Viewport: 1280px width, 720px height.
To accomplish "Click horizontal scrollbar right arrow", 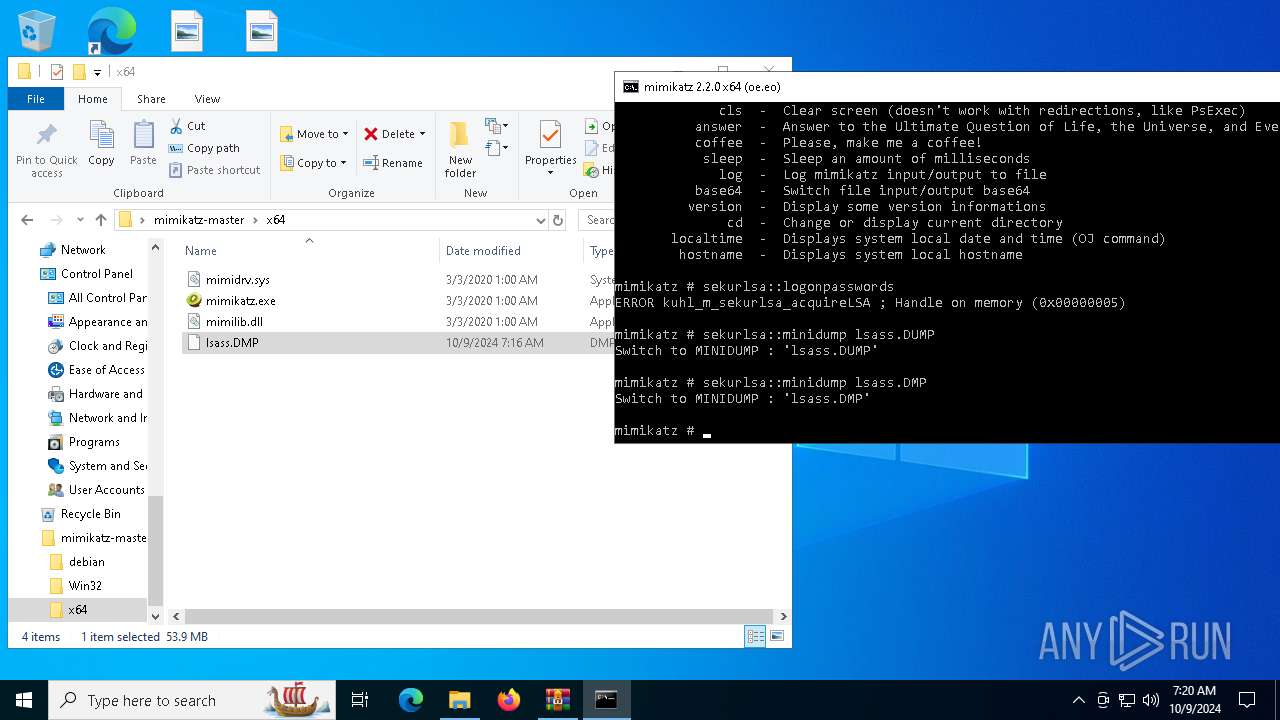I will pyautogui.click(x=783, y=617).
